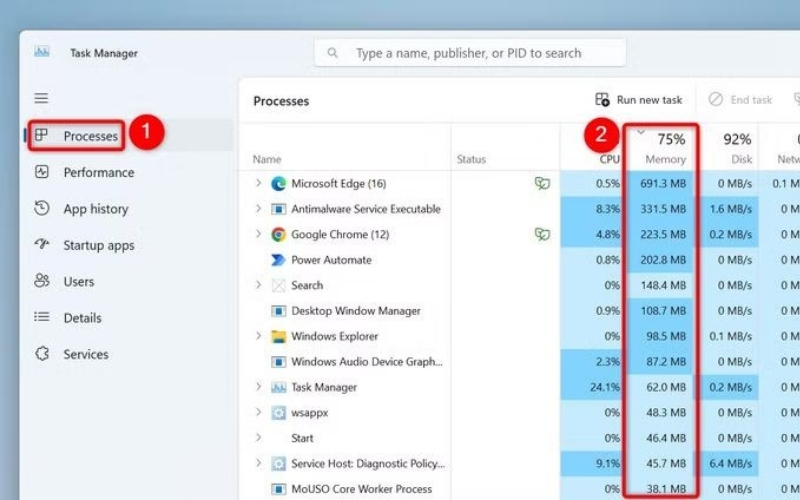800x500 pixels.
Task: Click the Task Manager app icon in title bar
Action: (x=42, y=53)
